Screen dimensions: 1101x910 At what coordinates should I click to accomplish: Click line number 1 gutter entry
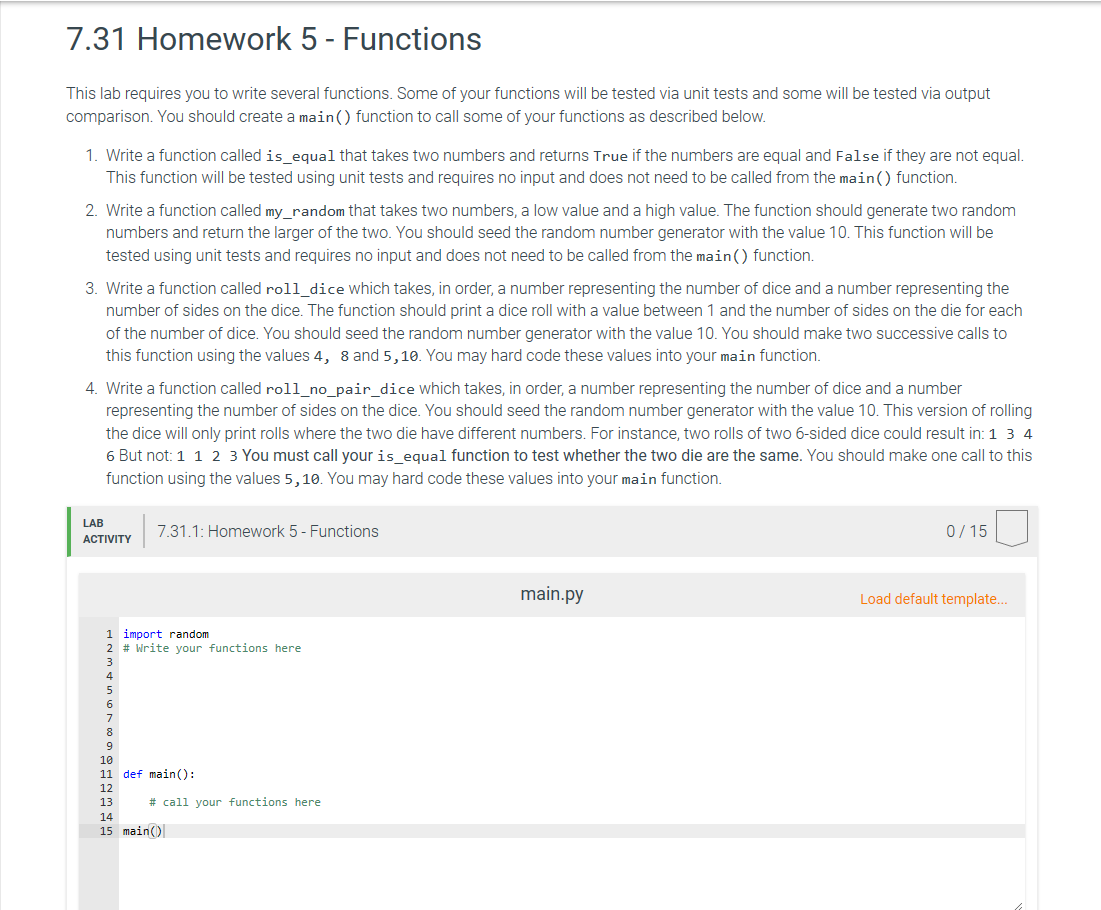point(108,633)
